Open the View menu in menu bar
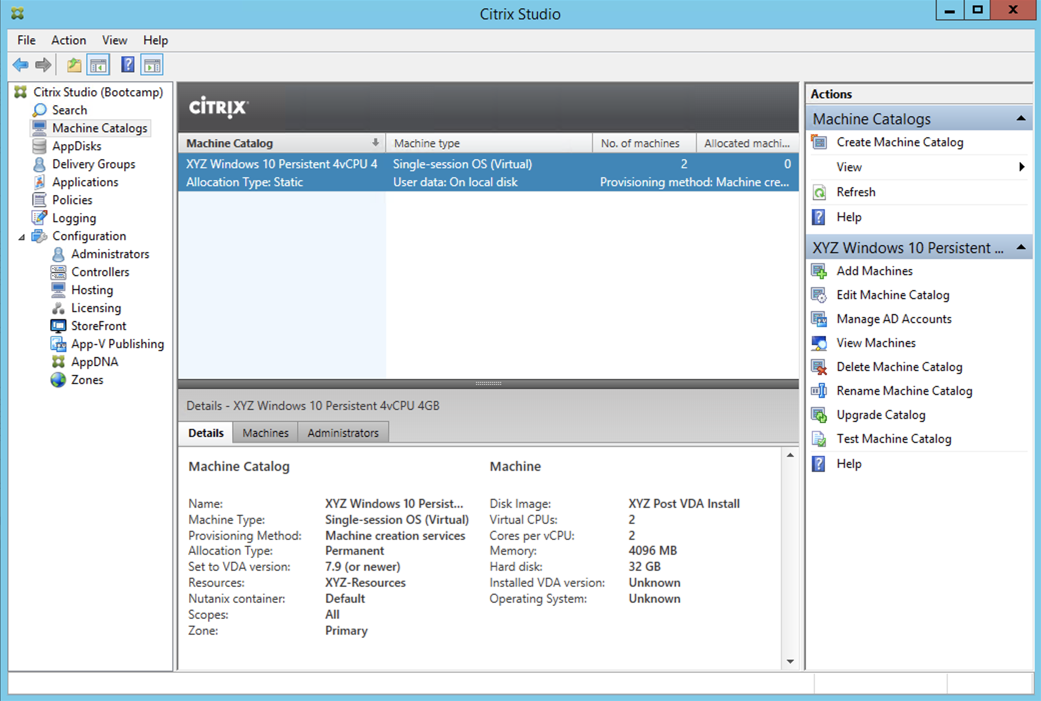The height and width of the screenshot is (701, 1041). pyautogui.click(x=114, y=40)
